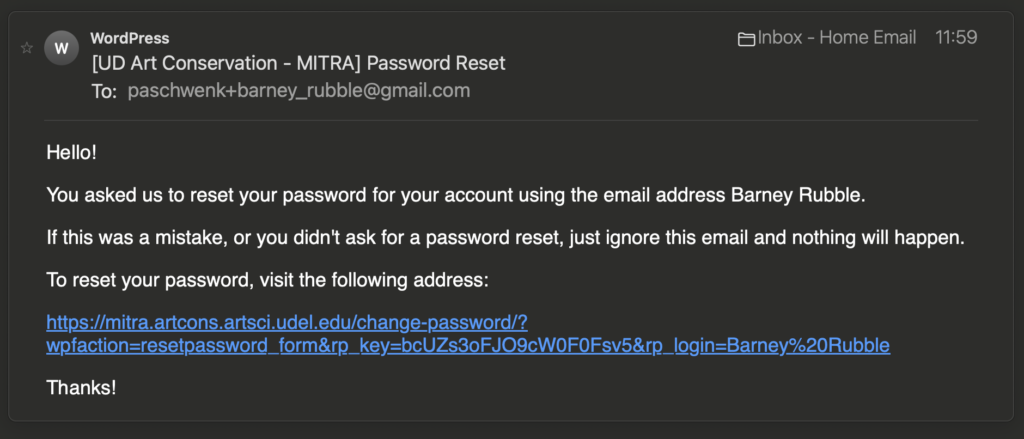The height and width of the screenshot is (439, 1024).
Task: Click the "To reset your password" line
Action: coord(267,281)
